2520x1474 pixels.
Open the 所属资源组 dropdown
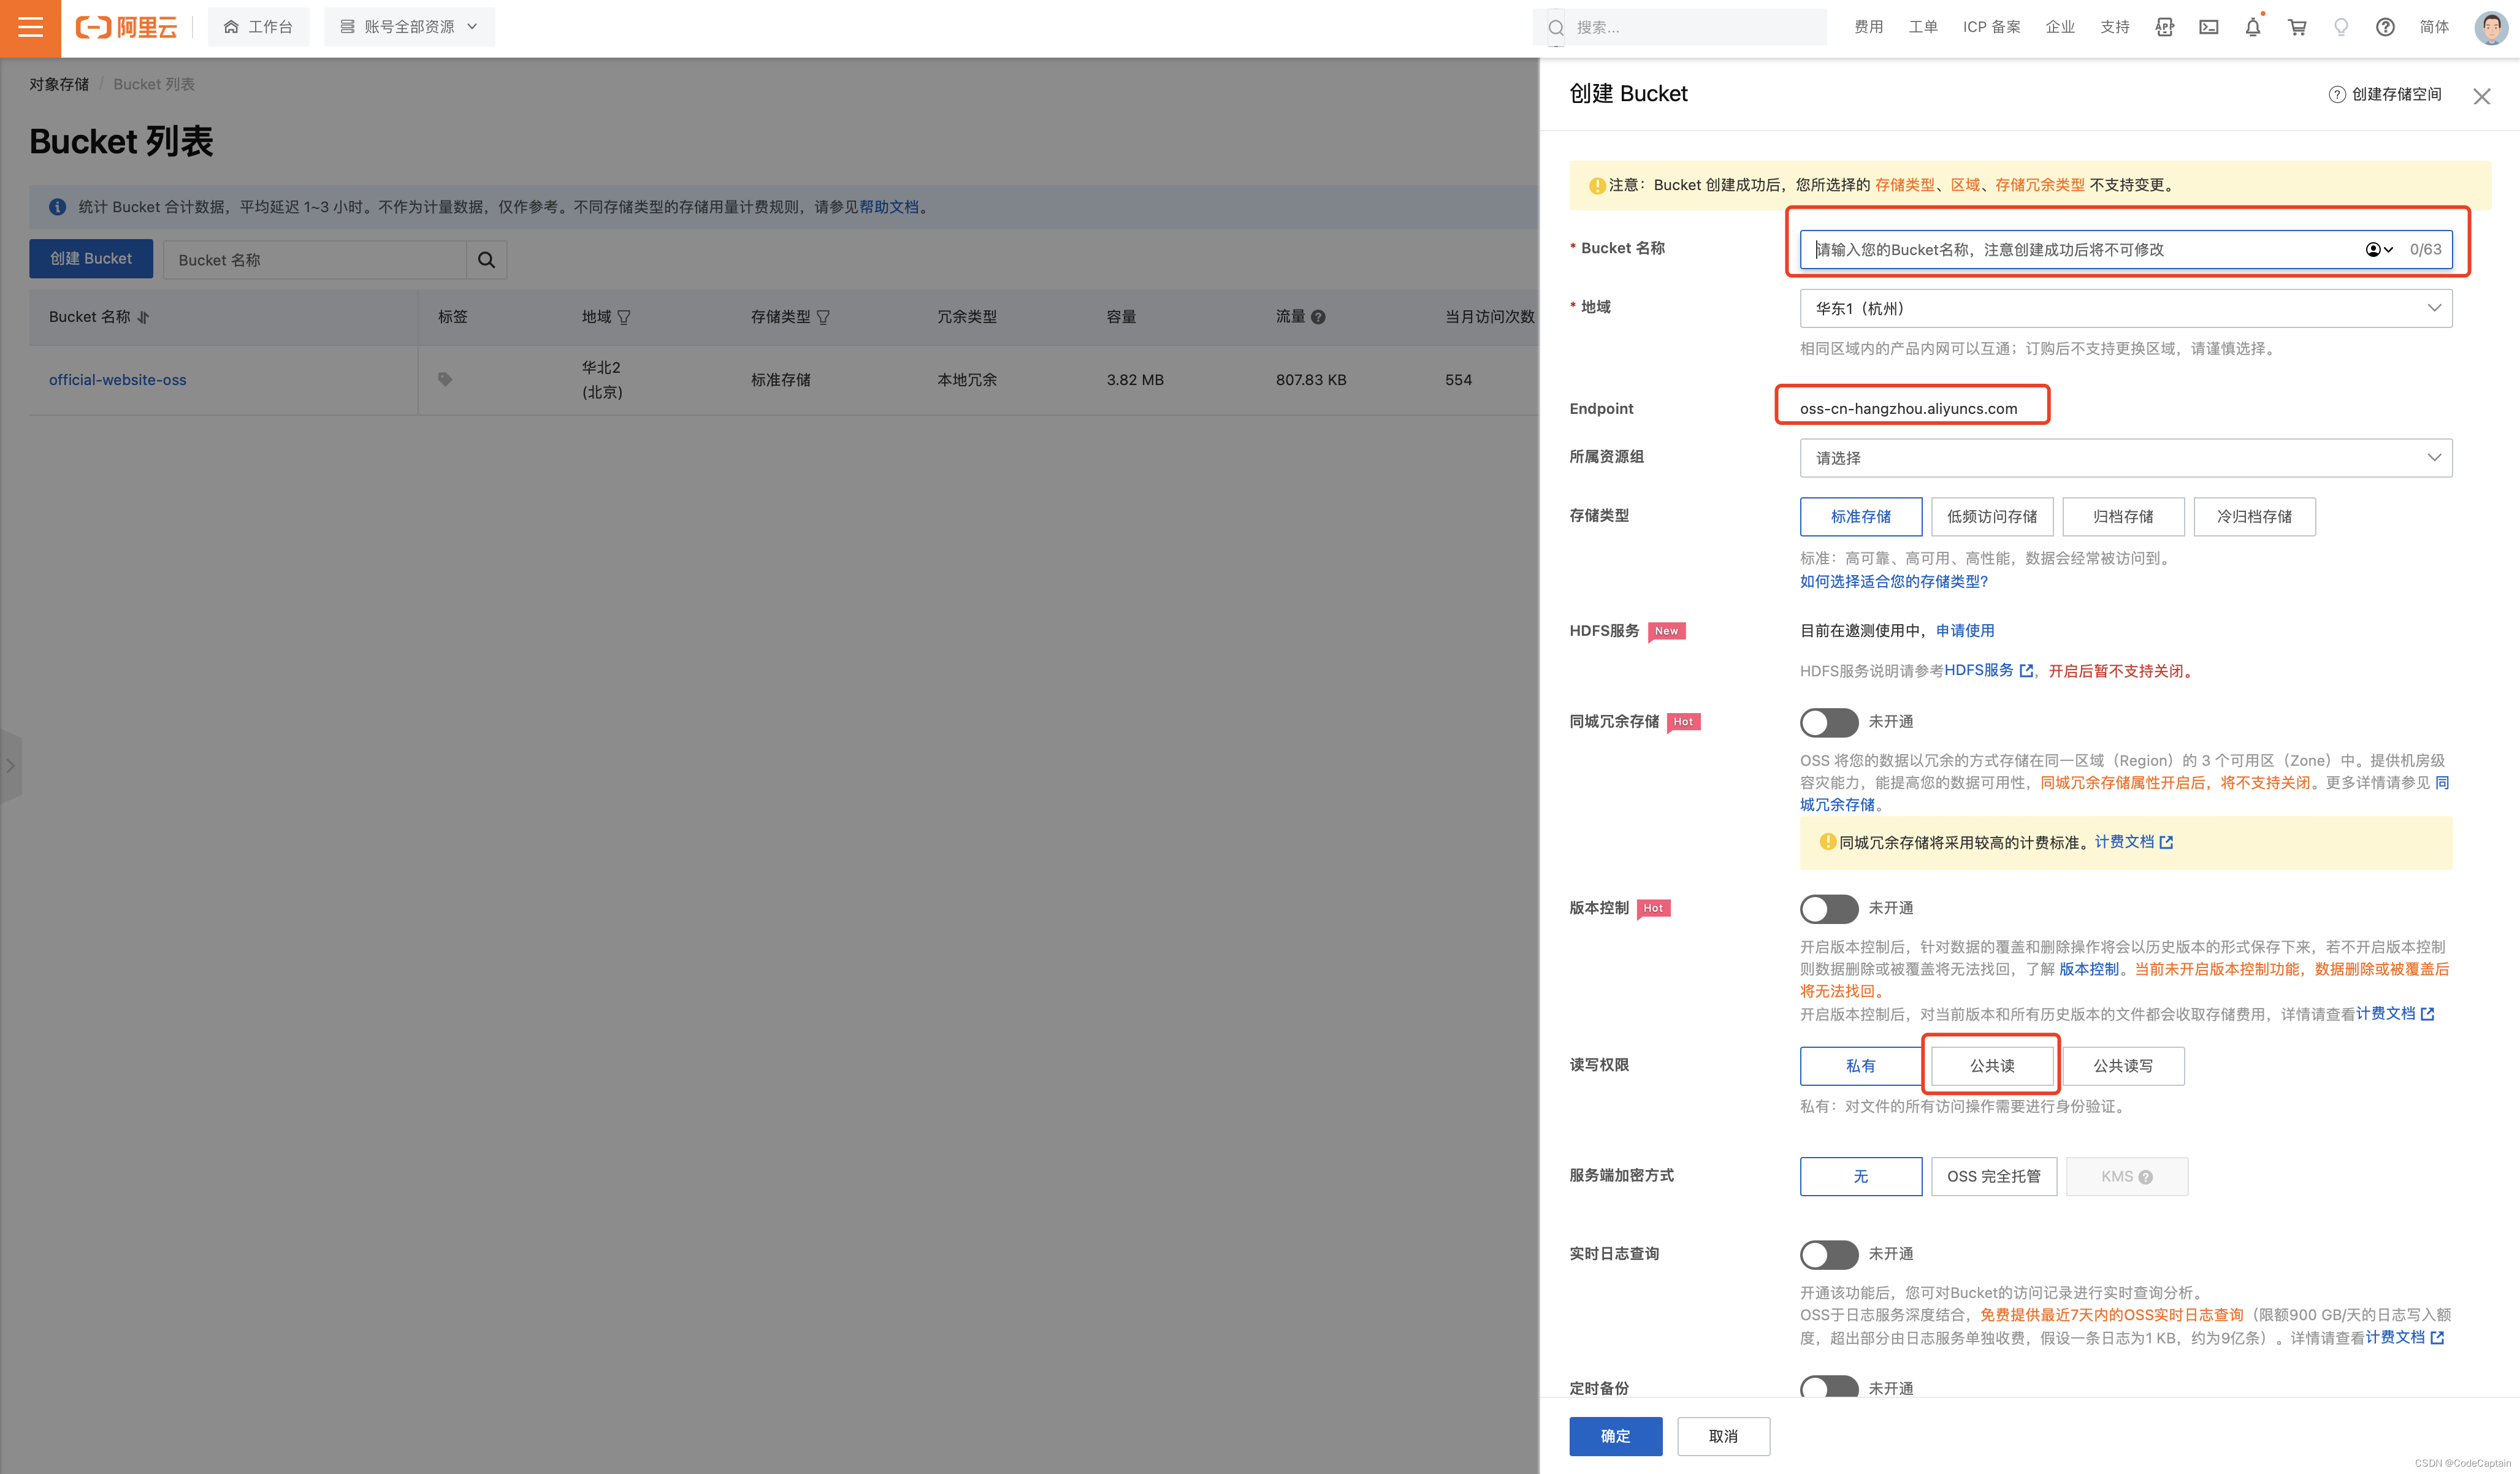[x=2125, y=457]
